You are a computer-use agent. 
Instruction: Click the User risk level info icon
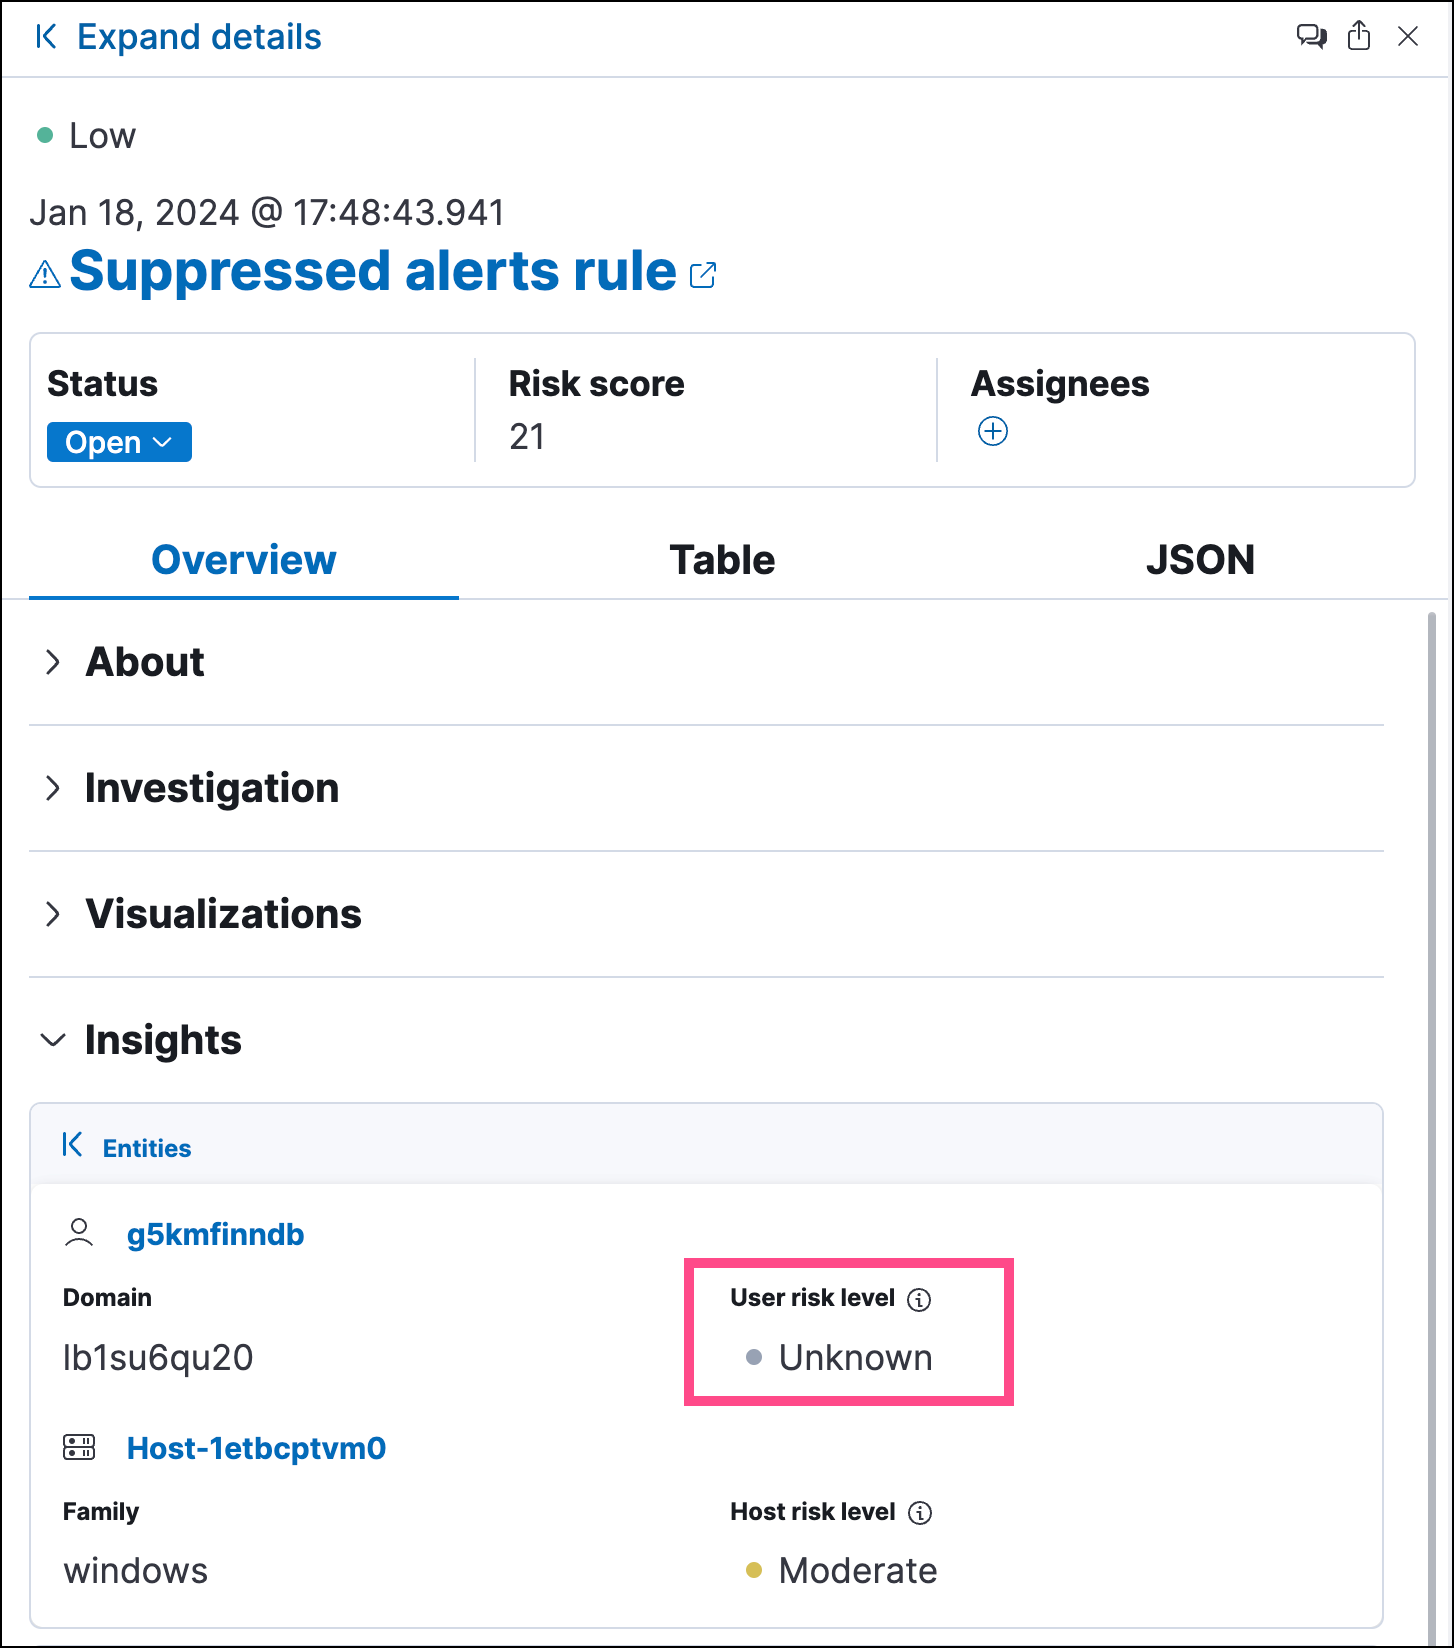919,1299
